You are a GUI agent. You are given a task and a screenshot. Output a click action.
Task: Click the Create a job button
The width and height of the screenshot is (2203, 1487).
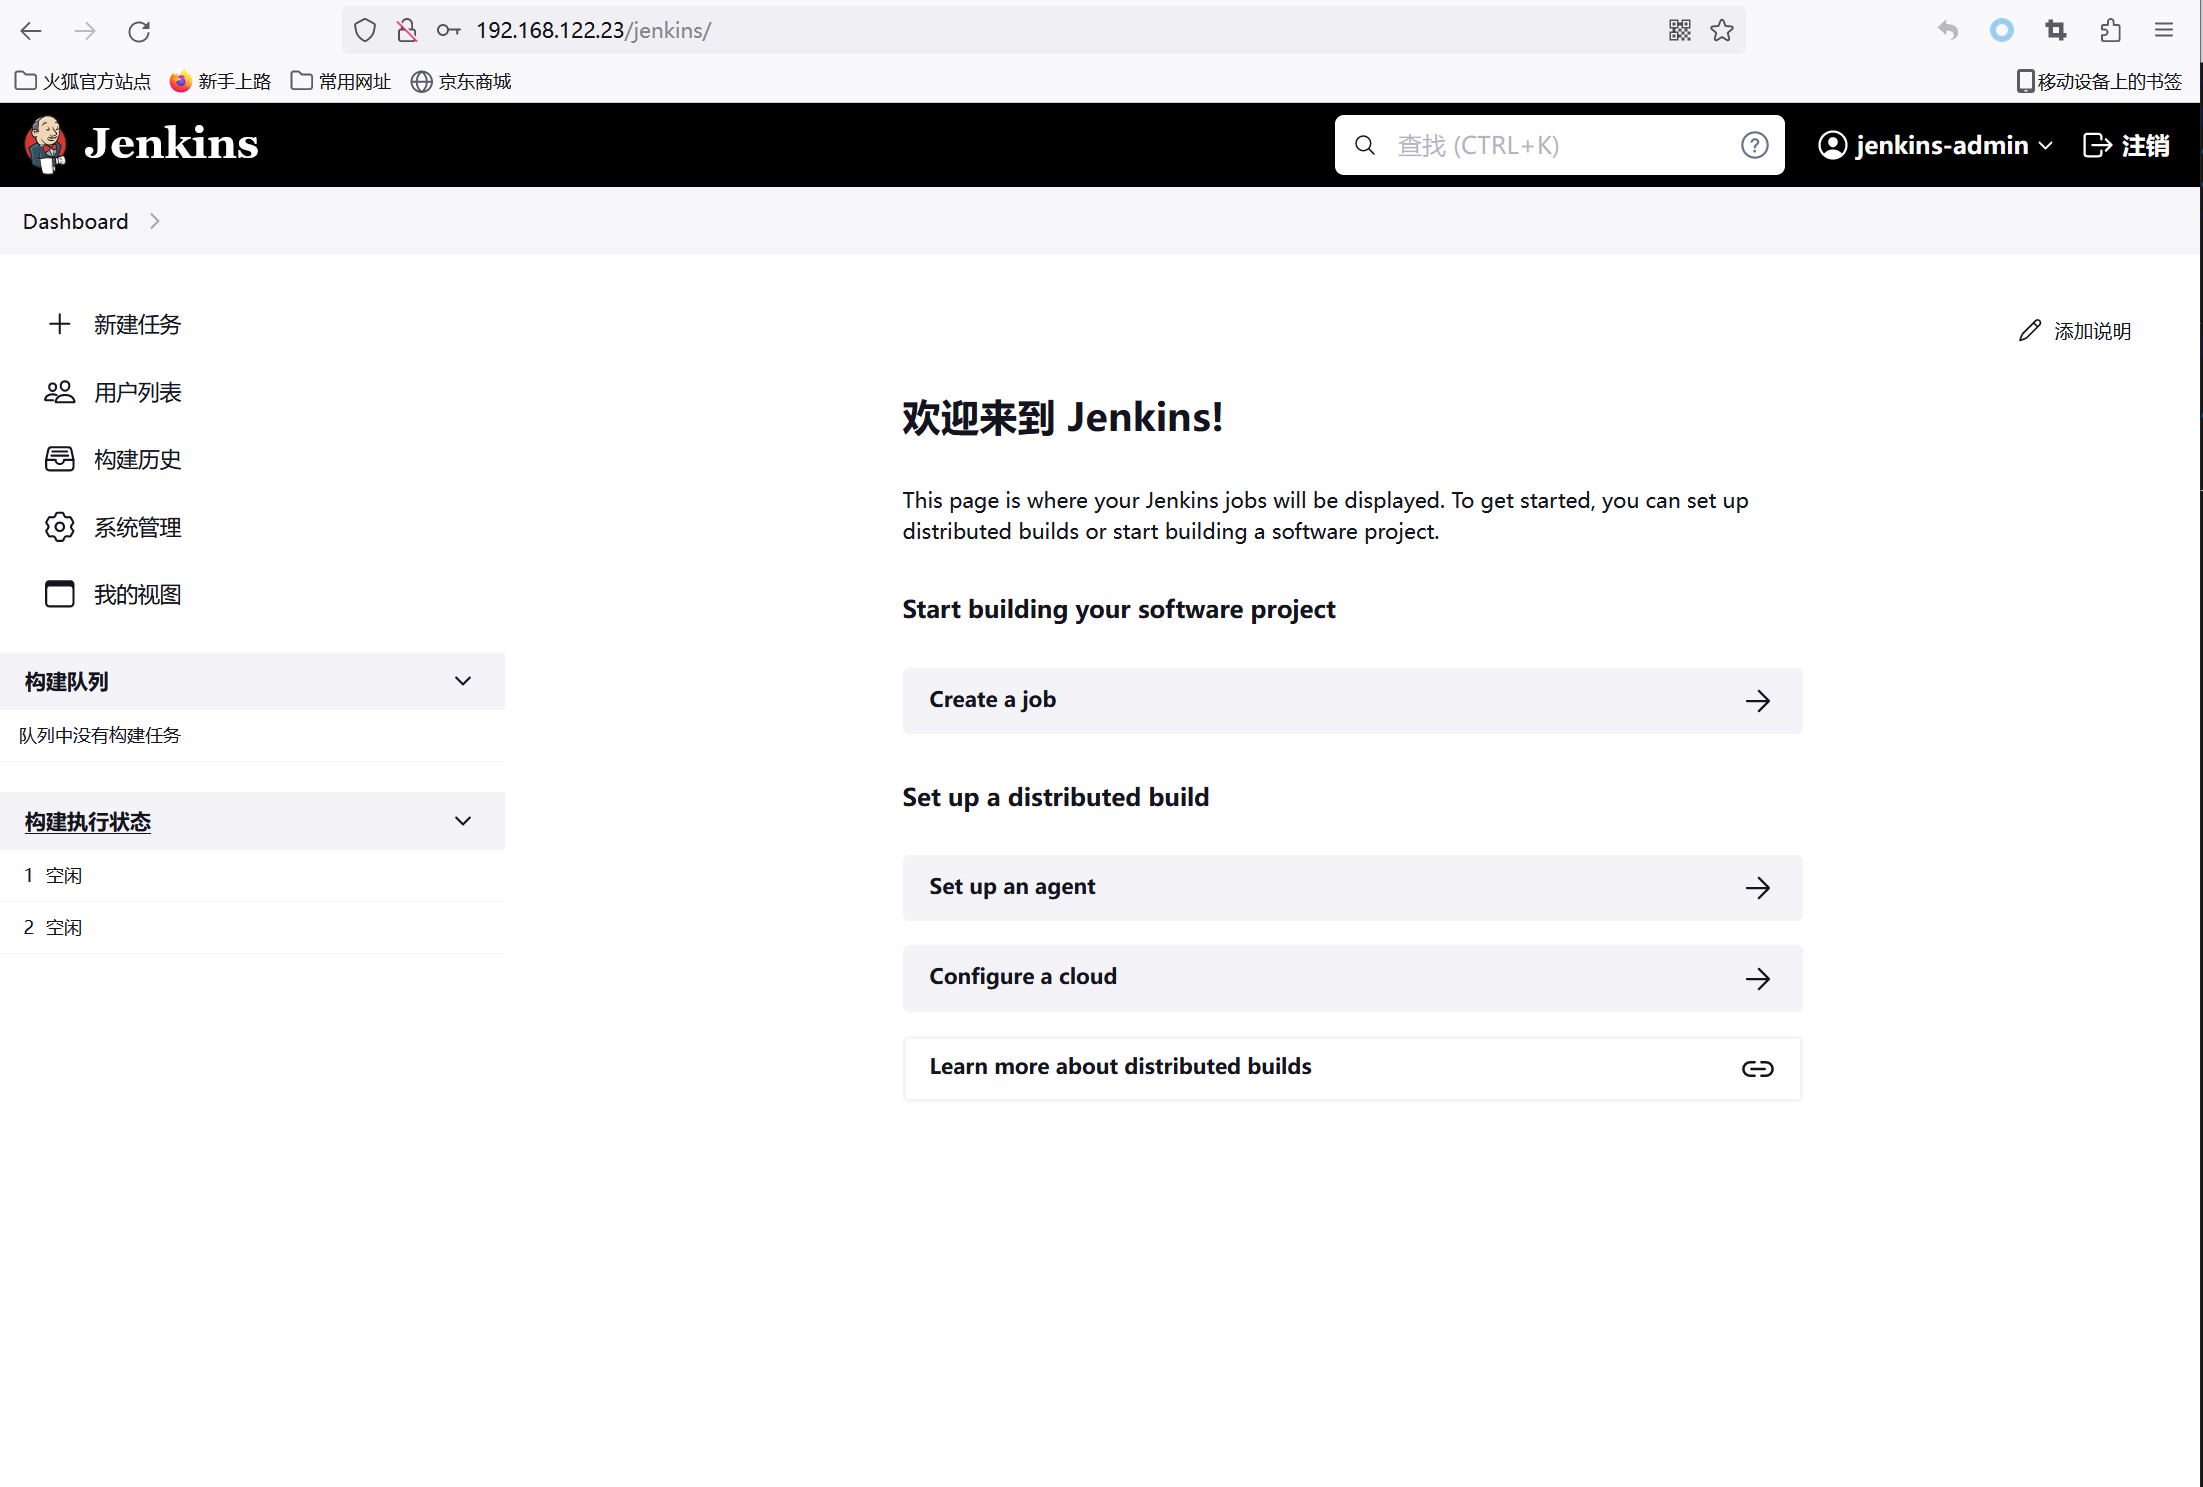[x=1352, y=701]
